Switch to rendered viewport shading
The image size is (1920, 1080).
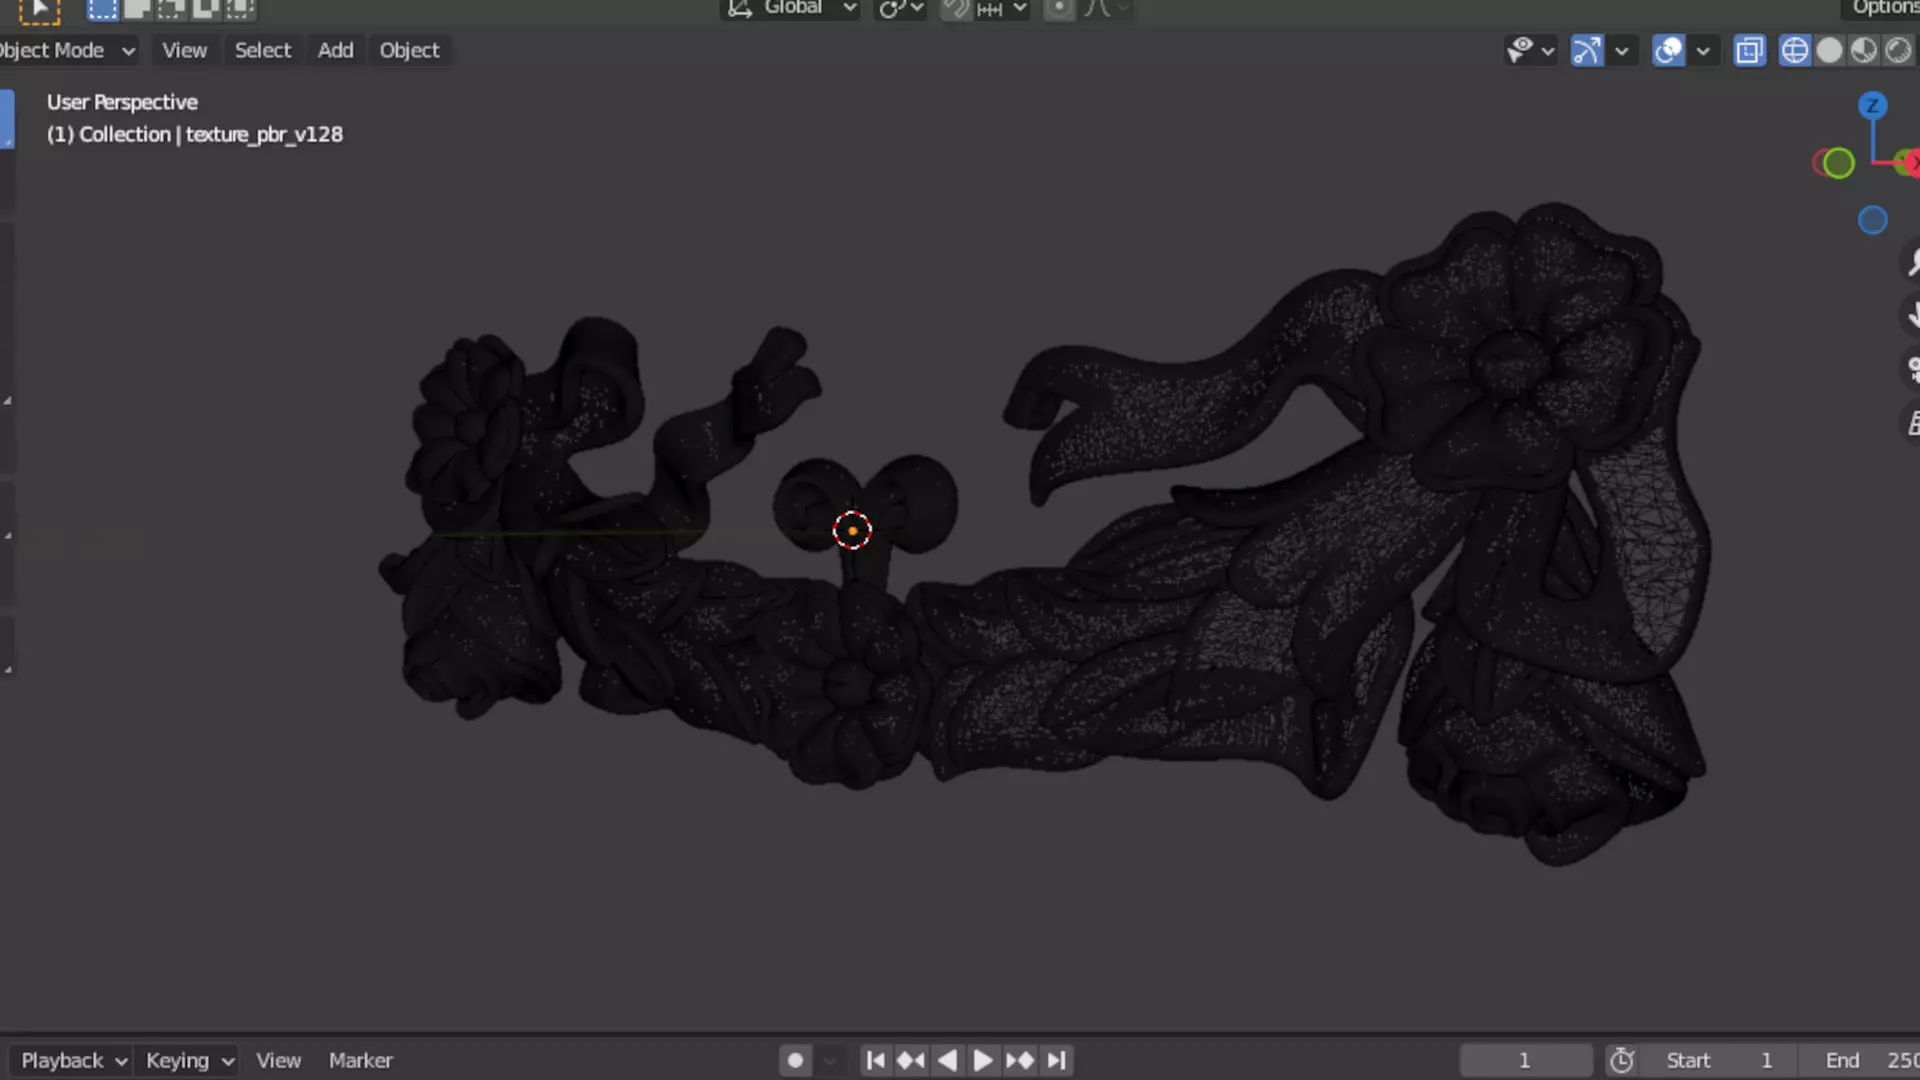coord(1897,51)
